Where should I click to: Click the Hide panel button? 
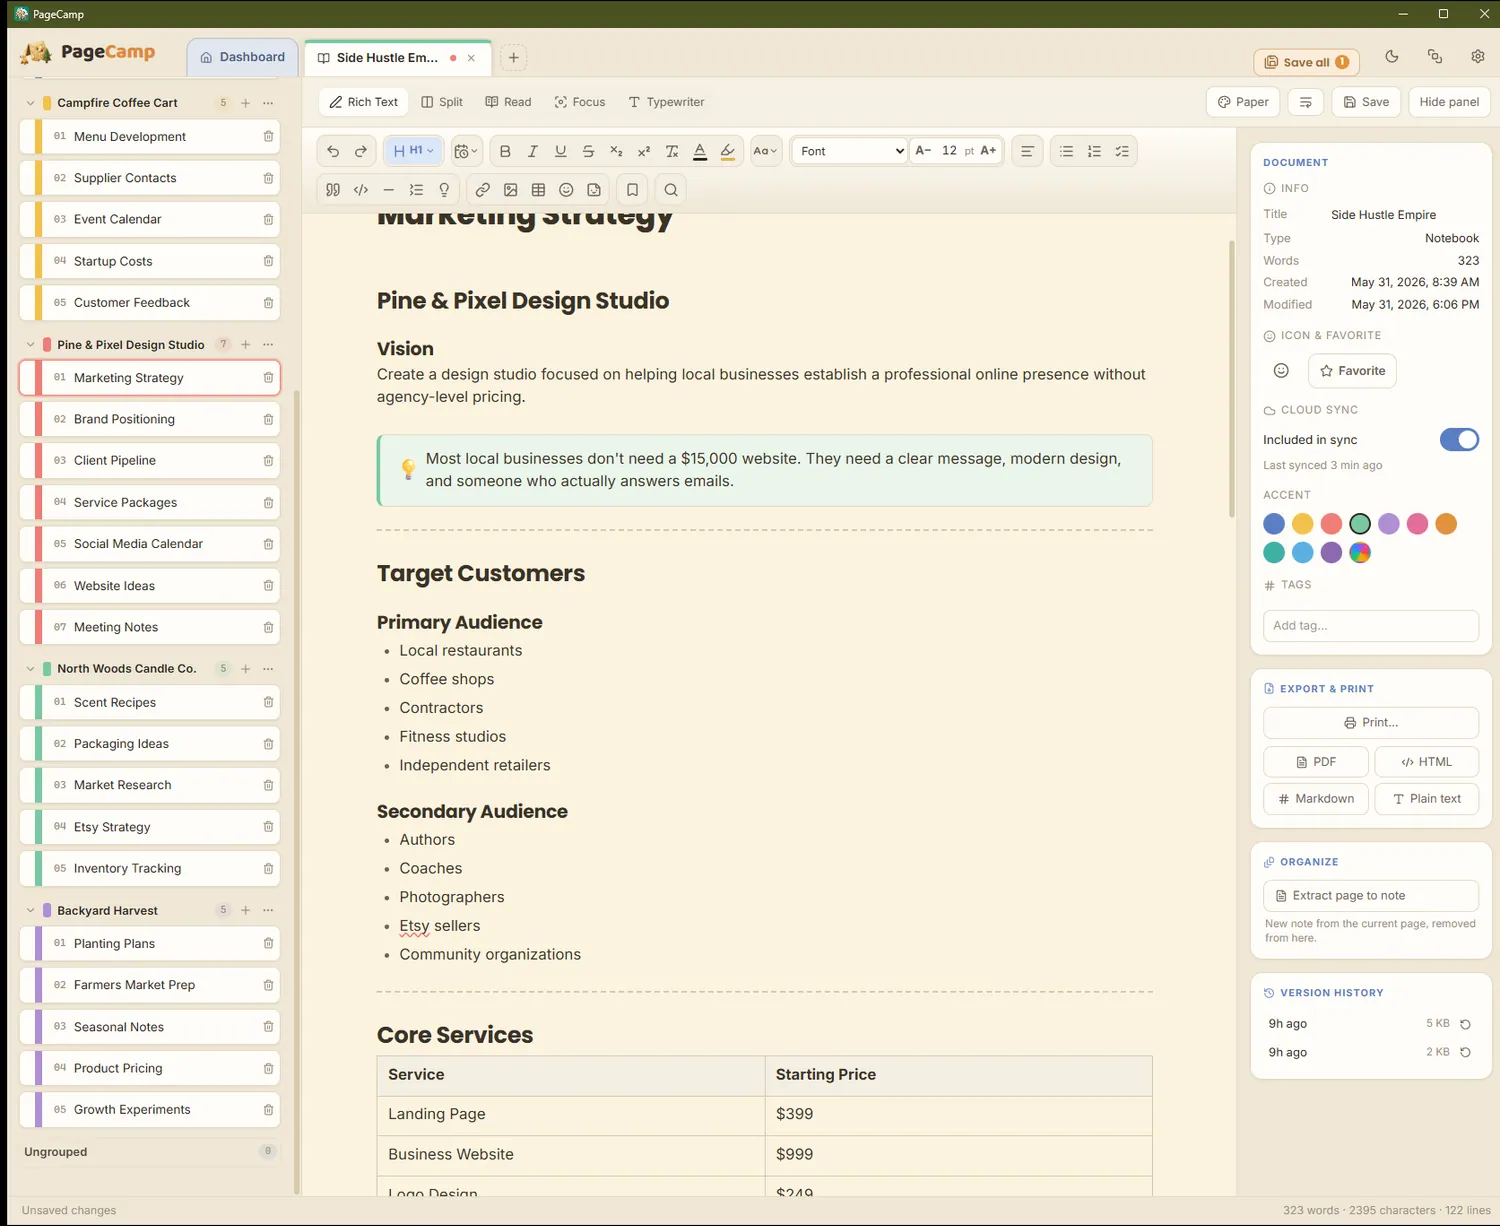pos(1449,102)
